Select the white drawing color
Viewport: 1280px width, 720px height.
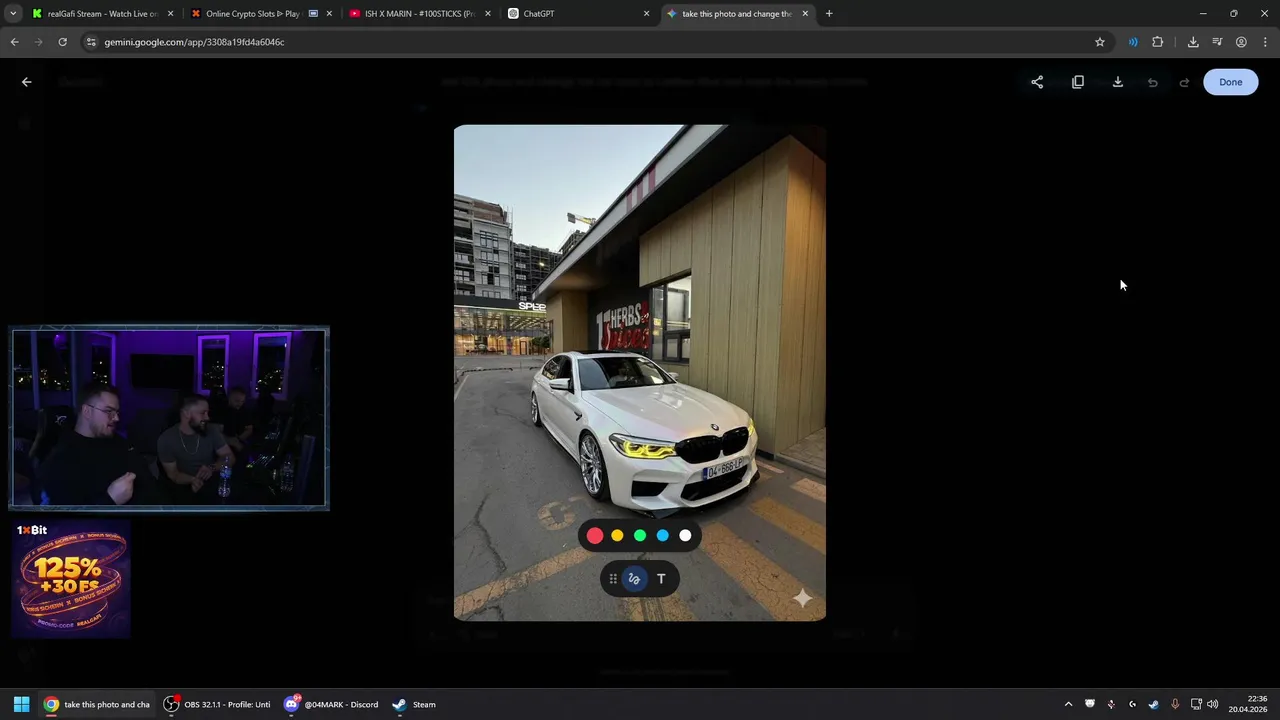pos(685,536)
